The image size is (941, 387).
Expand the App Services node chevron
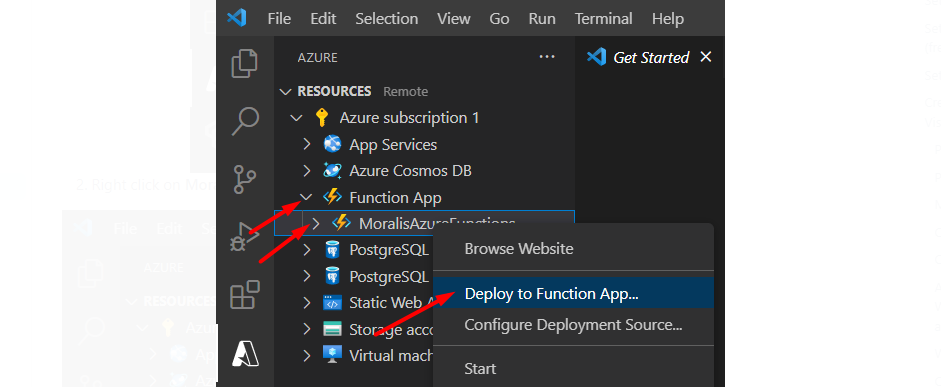click(x=307, y=144)
